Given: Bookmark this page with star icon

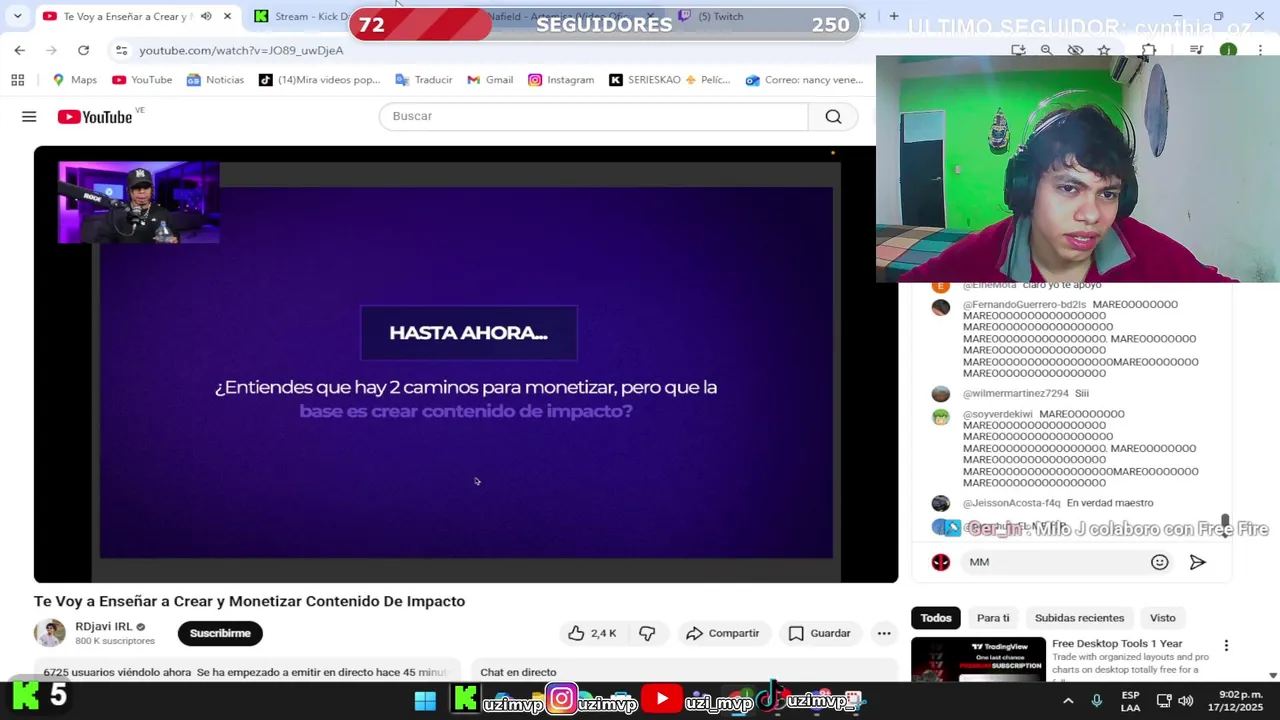Looking at the screenshot, I should tap(1104, 50).
